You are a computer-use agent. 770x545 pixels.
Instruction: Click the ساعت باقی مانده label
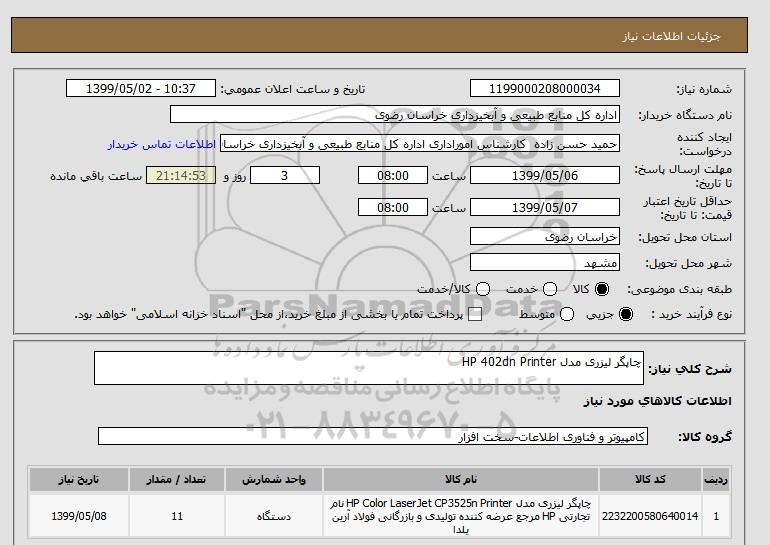pyautogui.click(x=96, y=176)
